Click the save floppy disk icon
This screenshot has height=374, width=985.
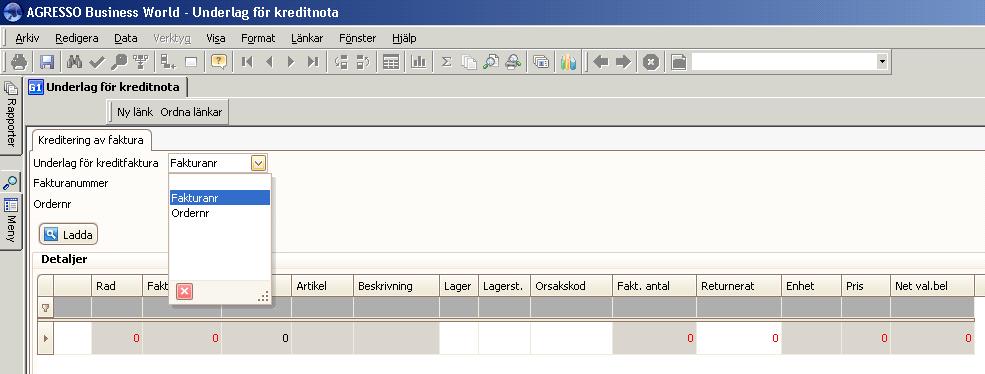pos(46,62)
